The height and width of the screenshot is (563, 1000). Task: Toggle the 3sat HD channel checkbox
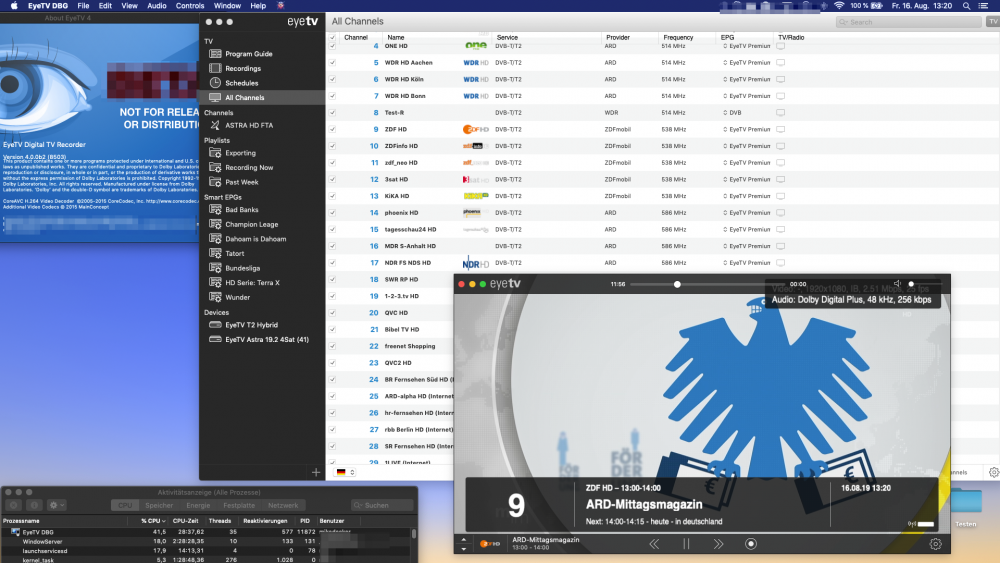332,180
